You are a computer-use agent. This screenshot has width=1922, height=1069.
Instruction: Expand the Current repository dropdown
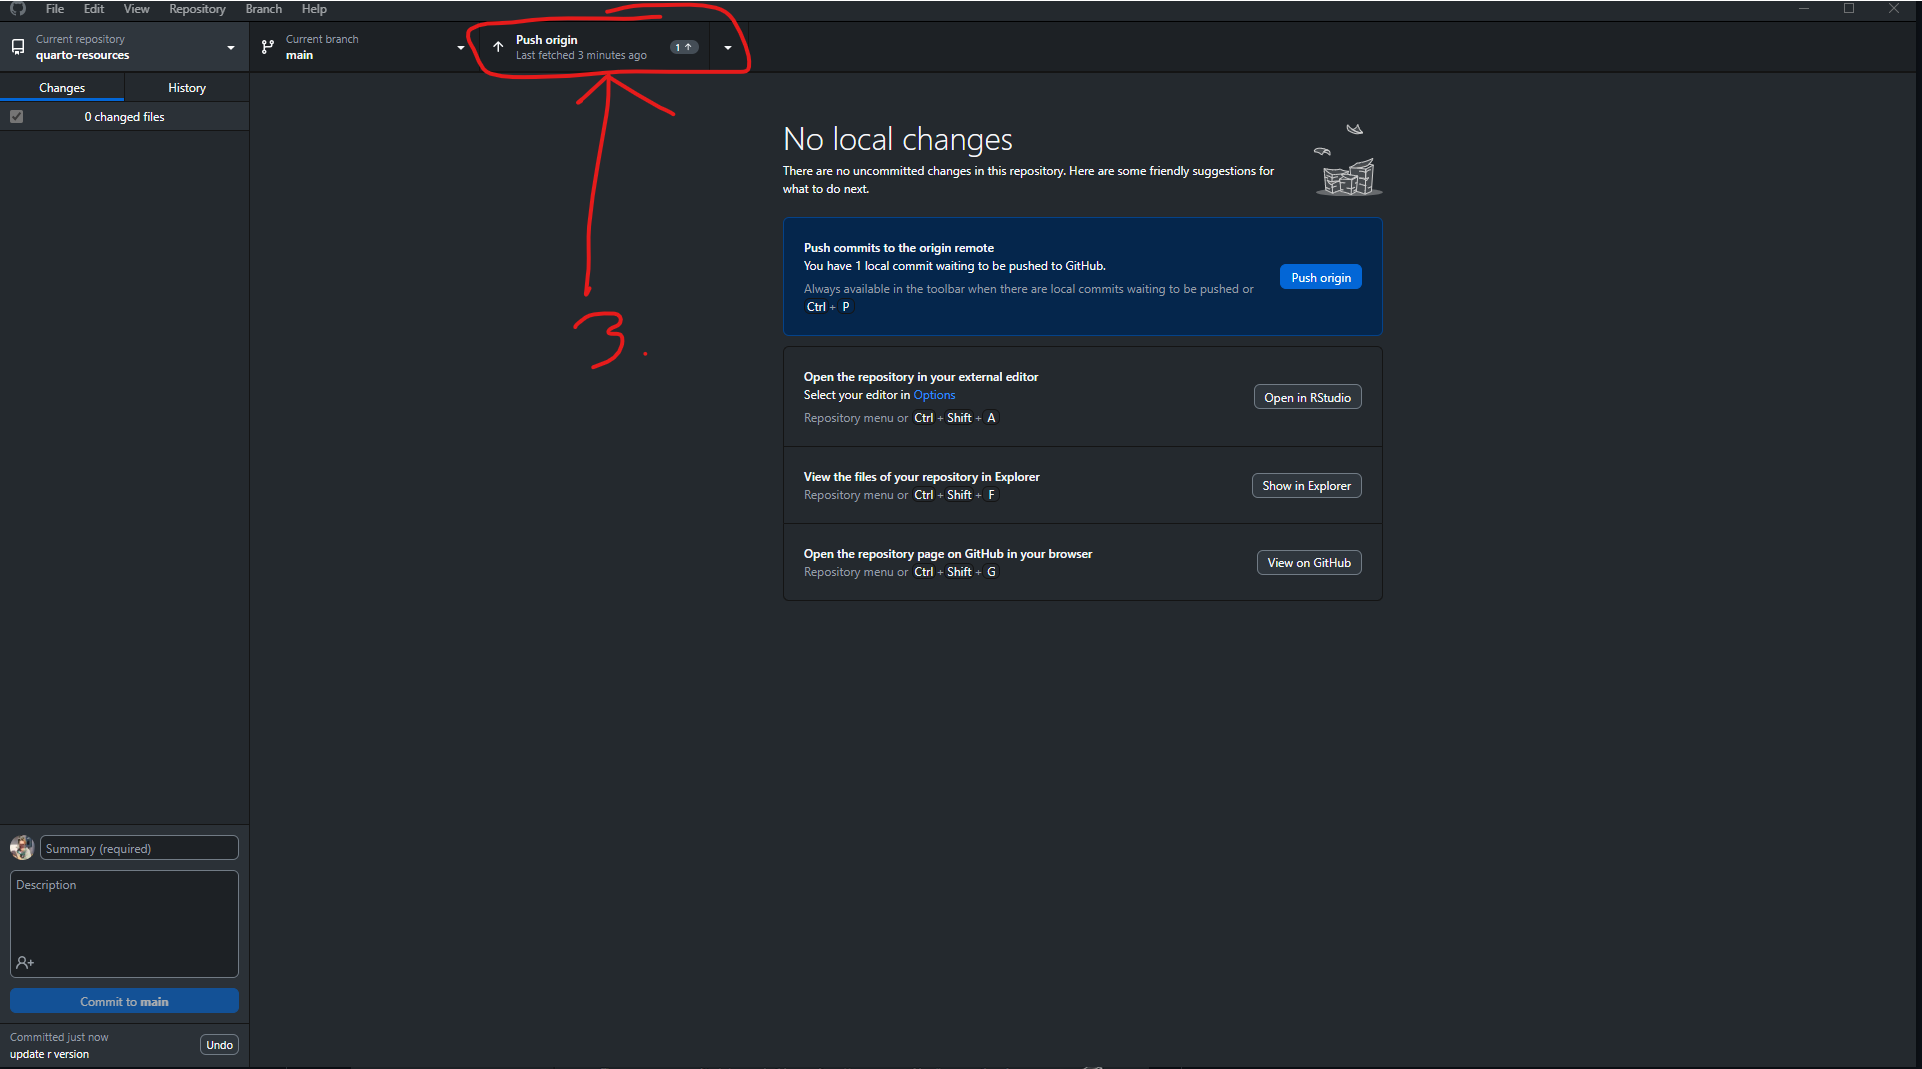pyautogui.click(x=231, y=48)
